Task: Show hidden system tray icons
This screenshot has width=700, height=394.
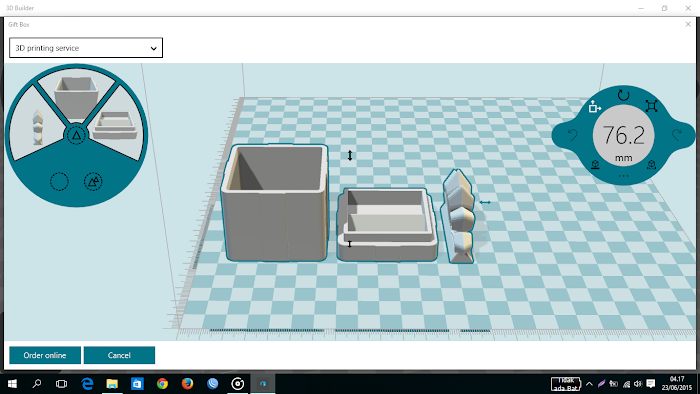Action: click(589, 384)
